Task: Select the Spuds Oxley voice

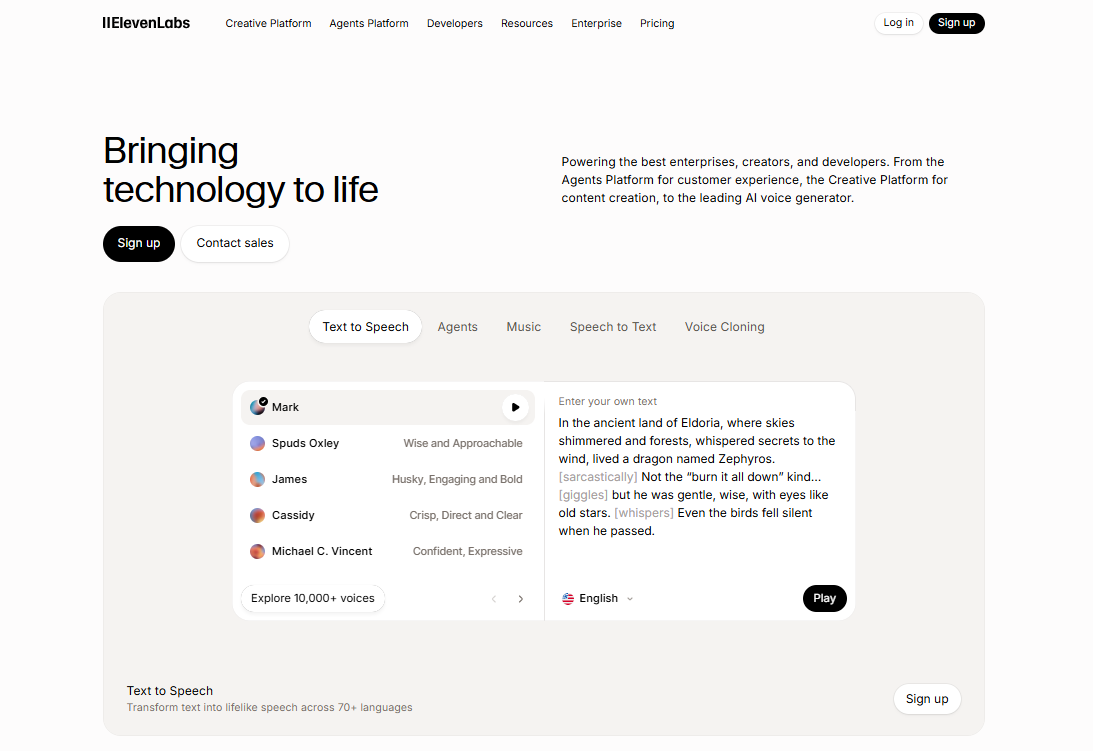Action: (388, 443)
